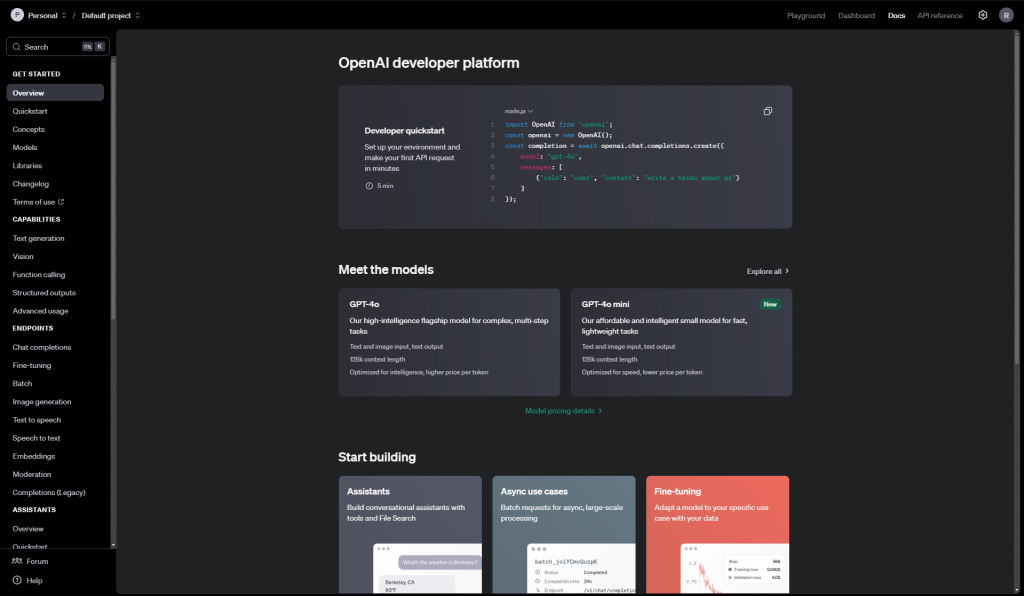Click the Search input field
1024x596 pixels.
click(x=58, y=47)
